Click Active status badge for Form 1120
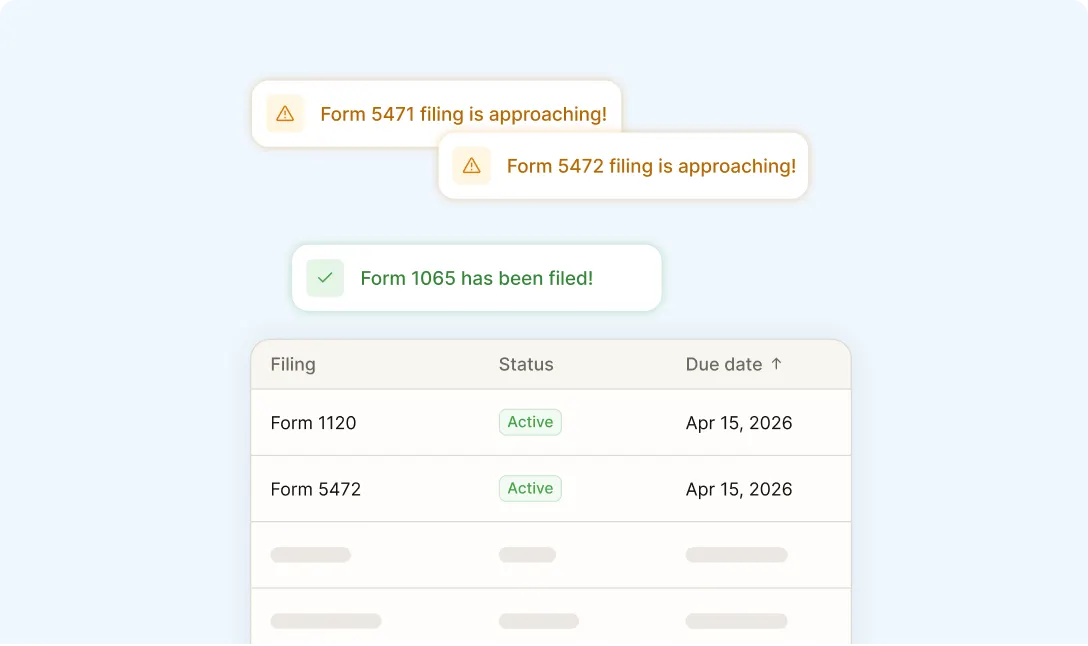 [530, 422]
